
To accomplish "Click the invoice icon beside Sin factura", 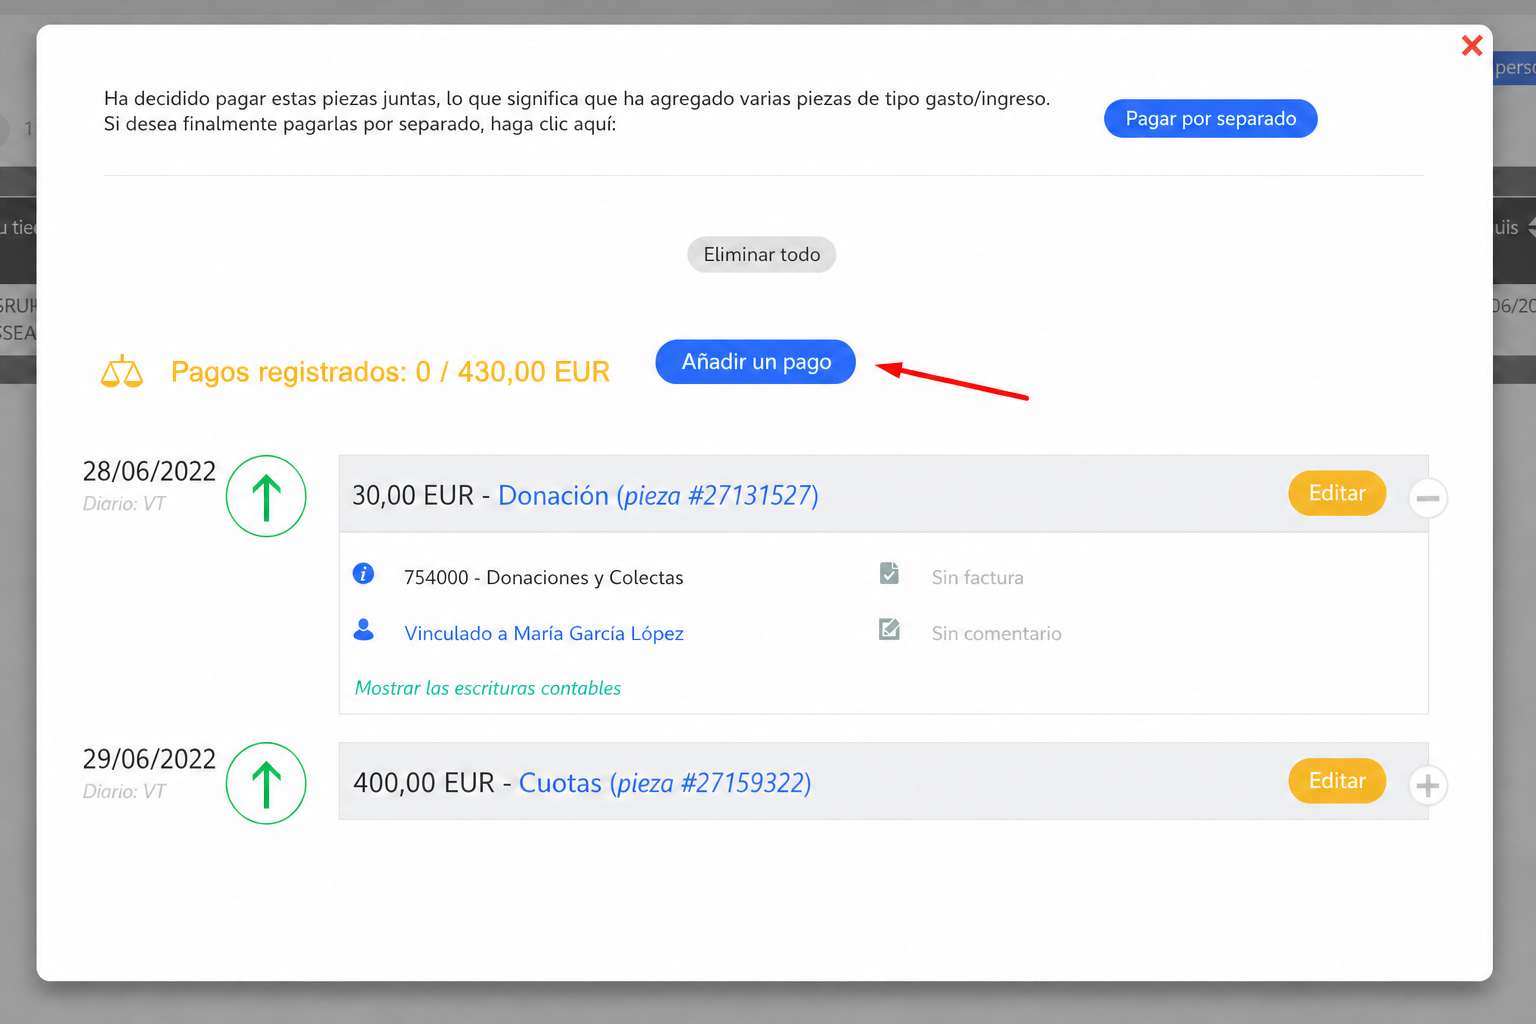I will click(889, 574).
